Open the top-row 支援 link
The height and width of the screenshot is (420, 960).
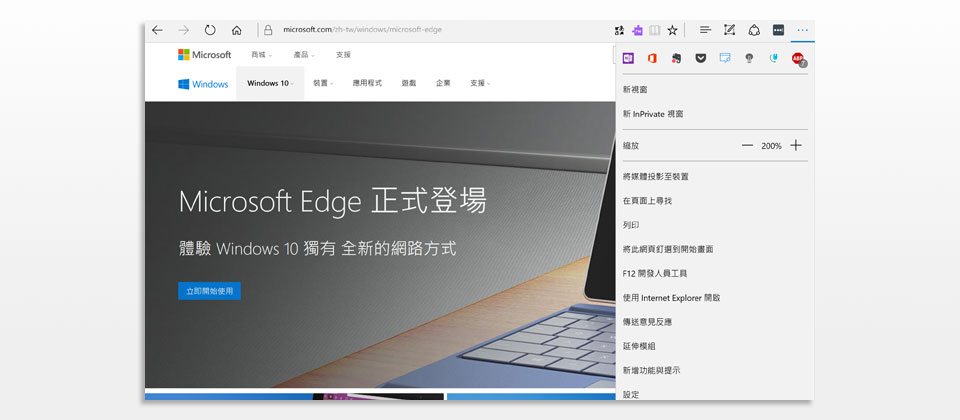click(x=343, y=55)
